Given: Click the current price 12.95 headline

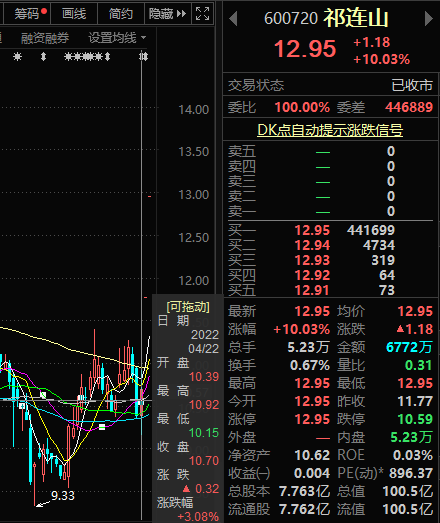Looking at the screenshot, I should (x=305, y=49).
